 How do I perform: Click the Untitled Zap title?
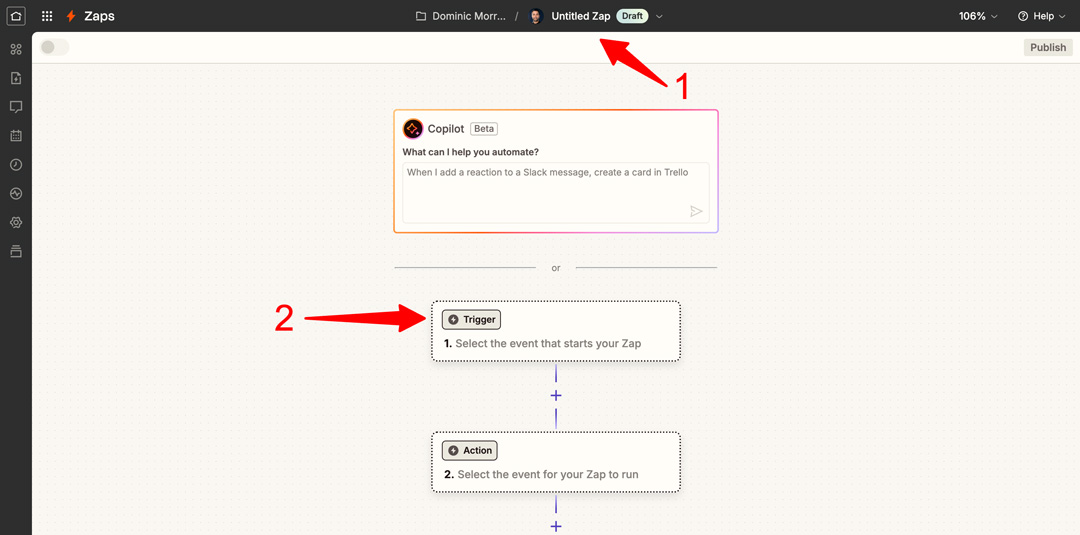tap(581, 16)
